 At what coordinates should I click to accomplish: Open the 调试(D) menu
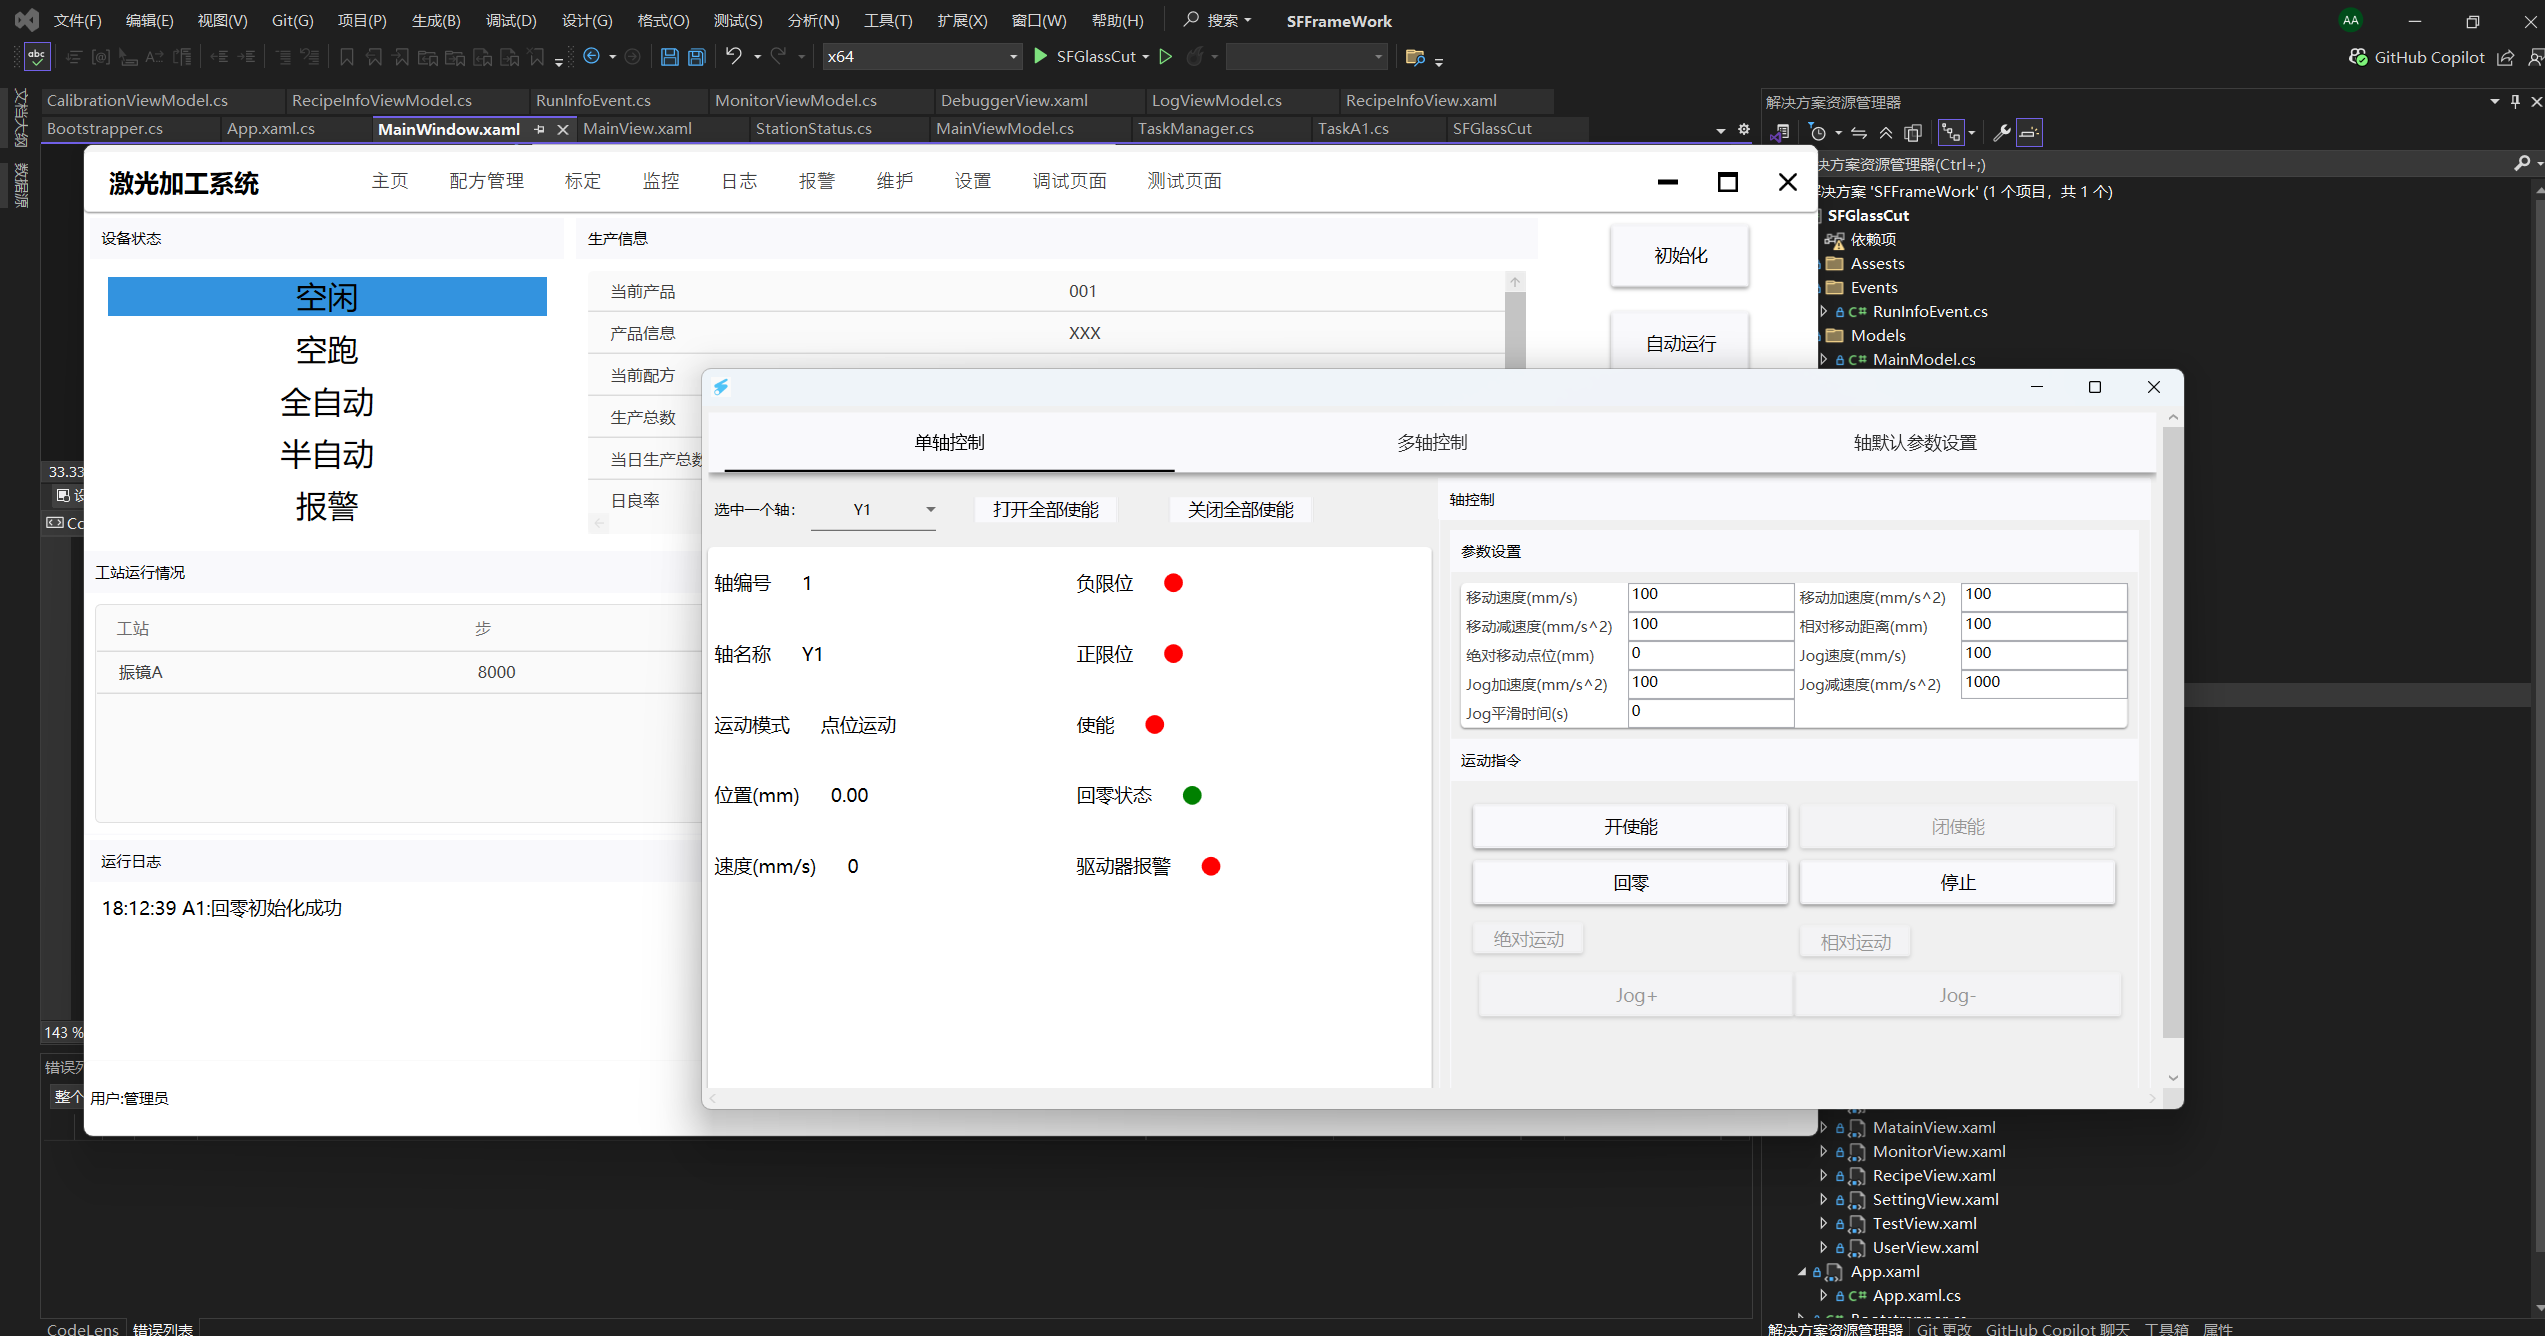(x=511, y=20)
